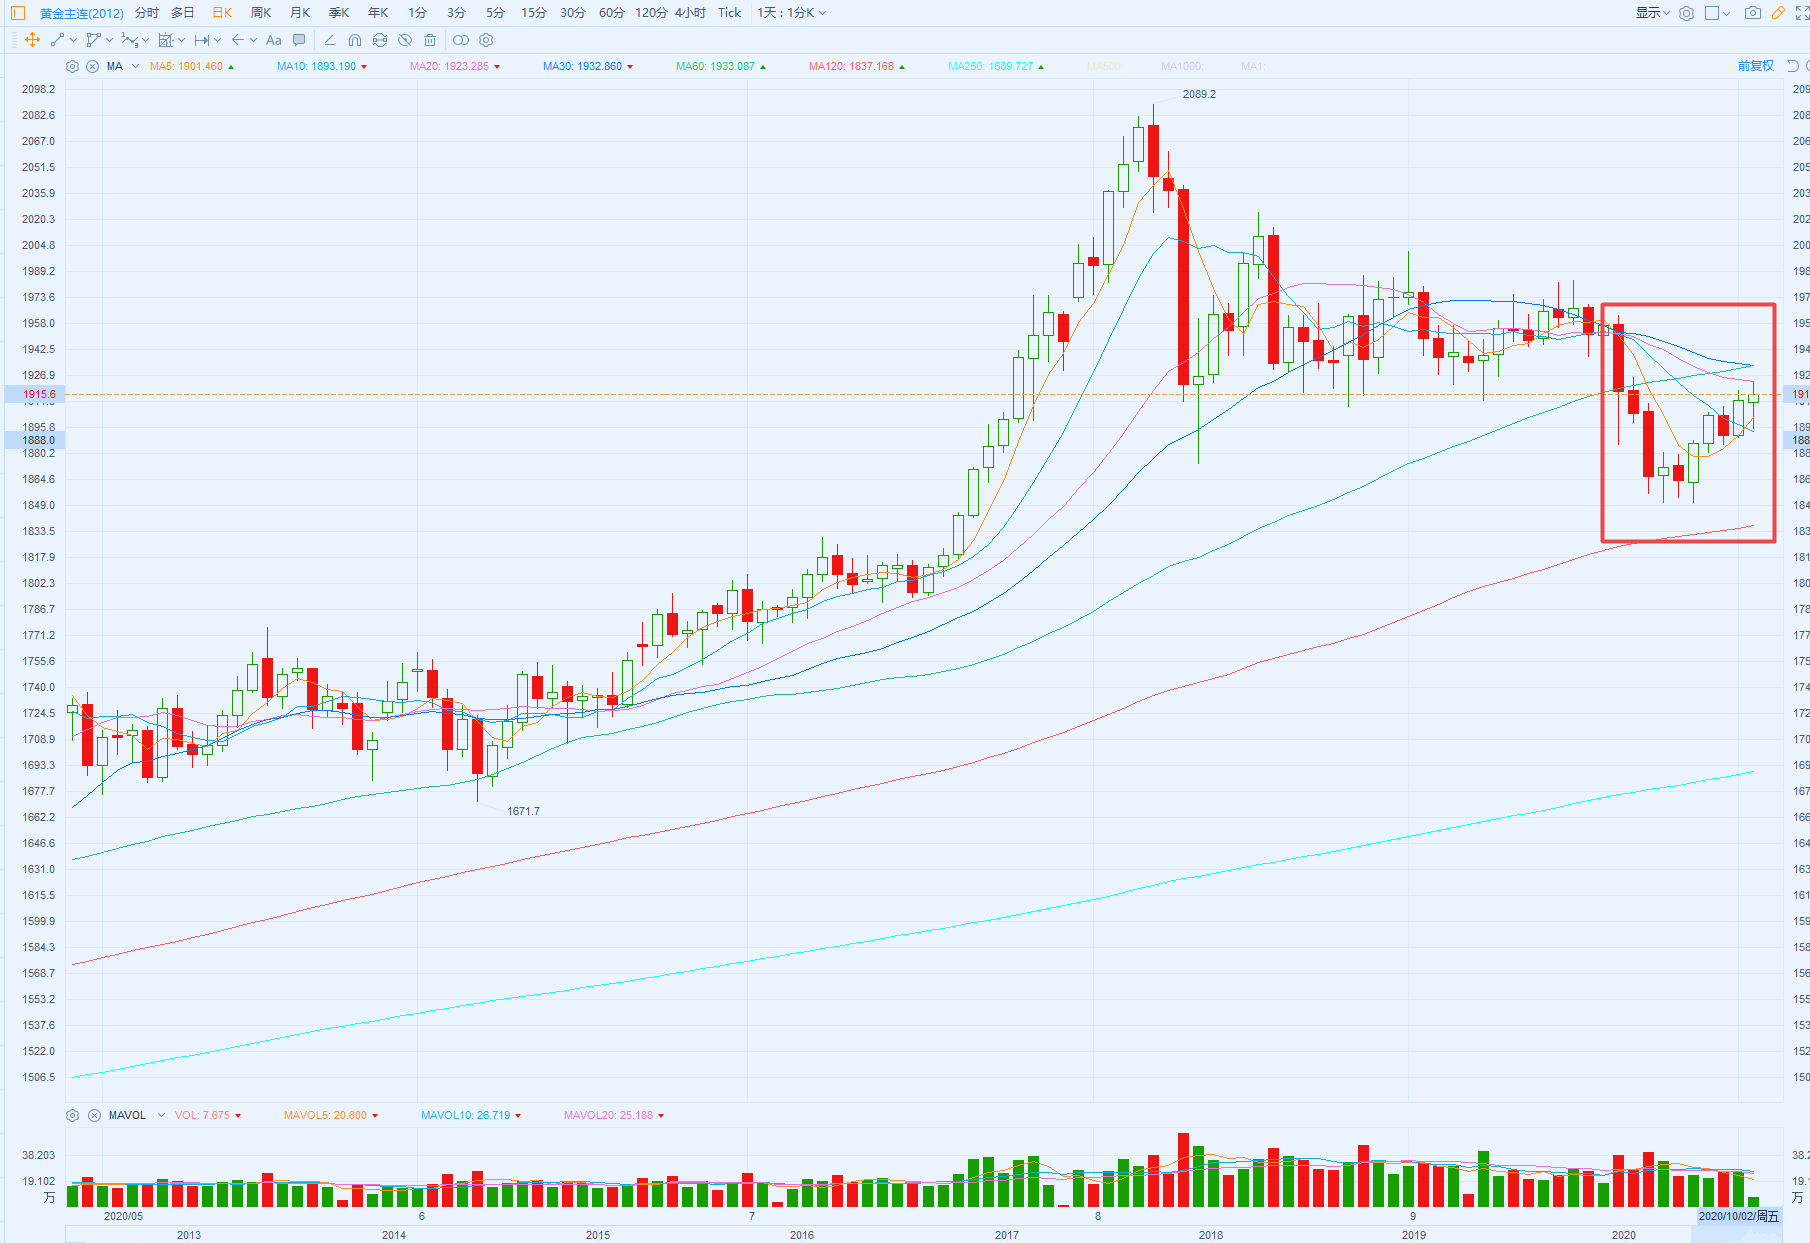Select the crosshair move cursor tool
1810x1243 pixels.
click(x=32, y=40)
